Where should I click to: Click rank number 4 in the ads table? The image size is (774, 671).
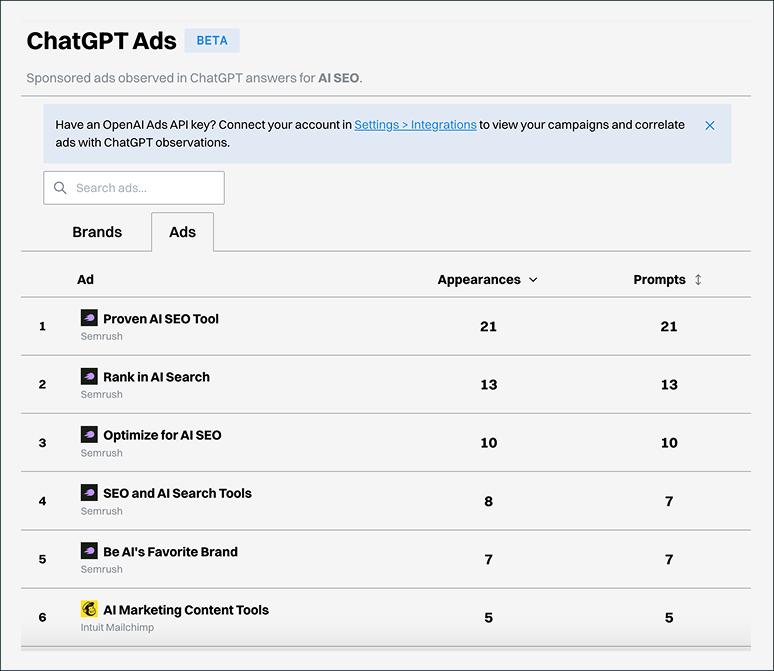42,501
